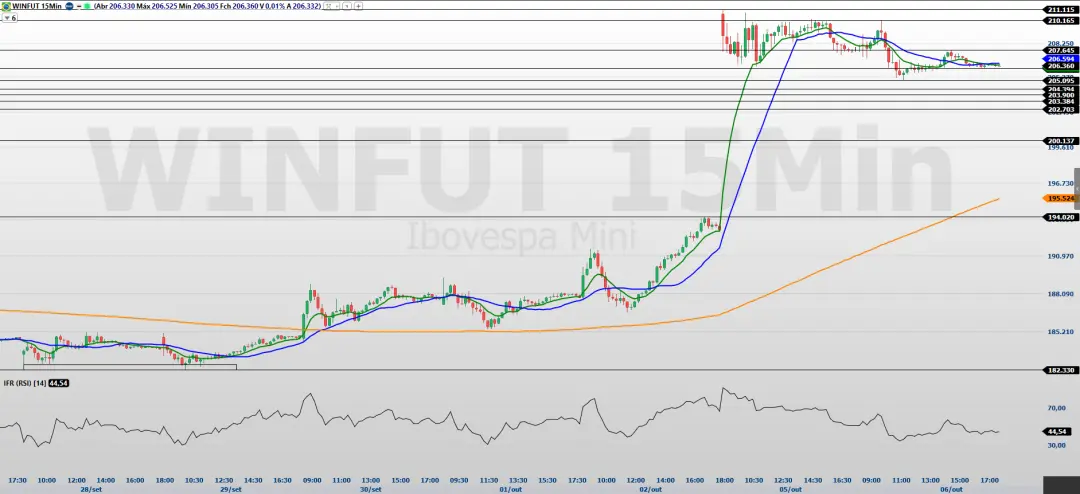The height and width of the screenshot is (494, 1080).
Task: Click the 188.090 price axis label
Action: point(1060,294)
